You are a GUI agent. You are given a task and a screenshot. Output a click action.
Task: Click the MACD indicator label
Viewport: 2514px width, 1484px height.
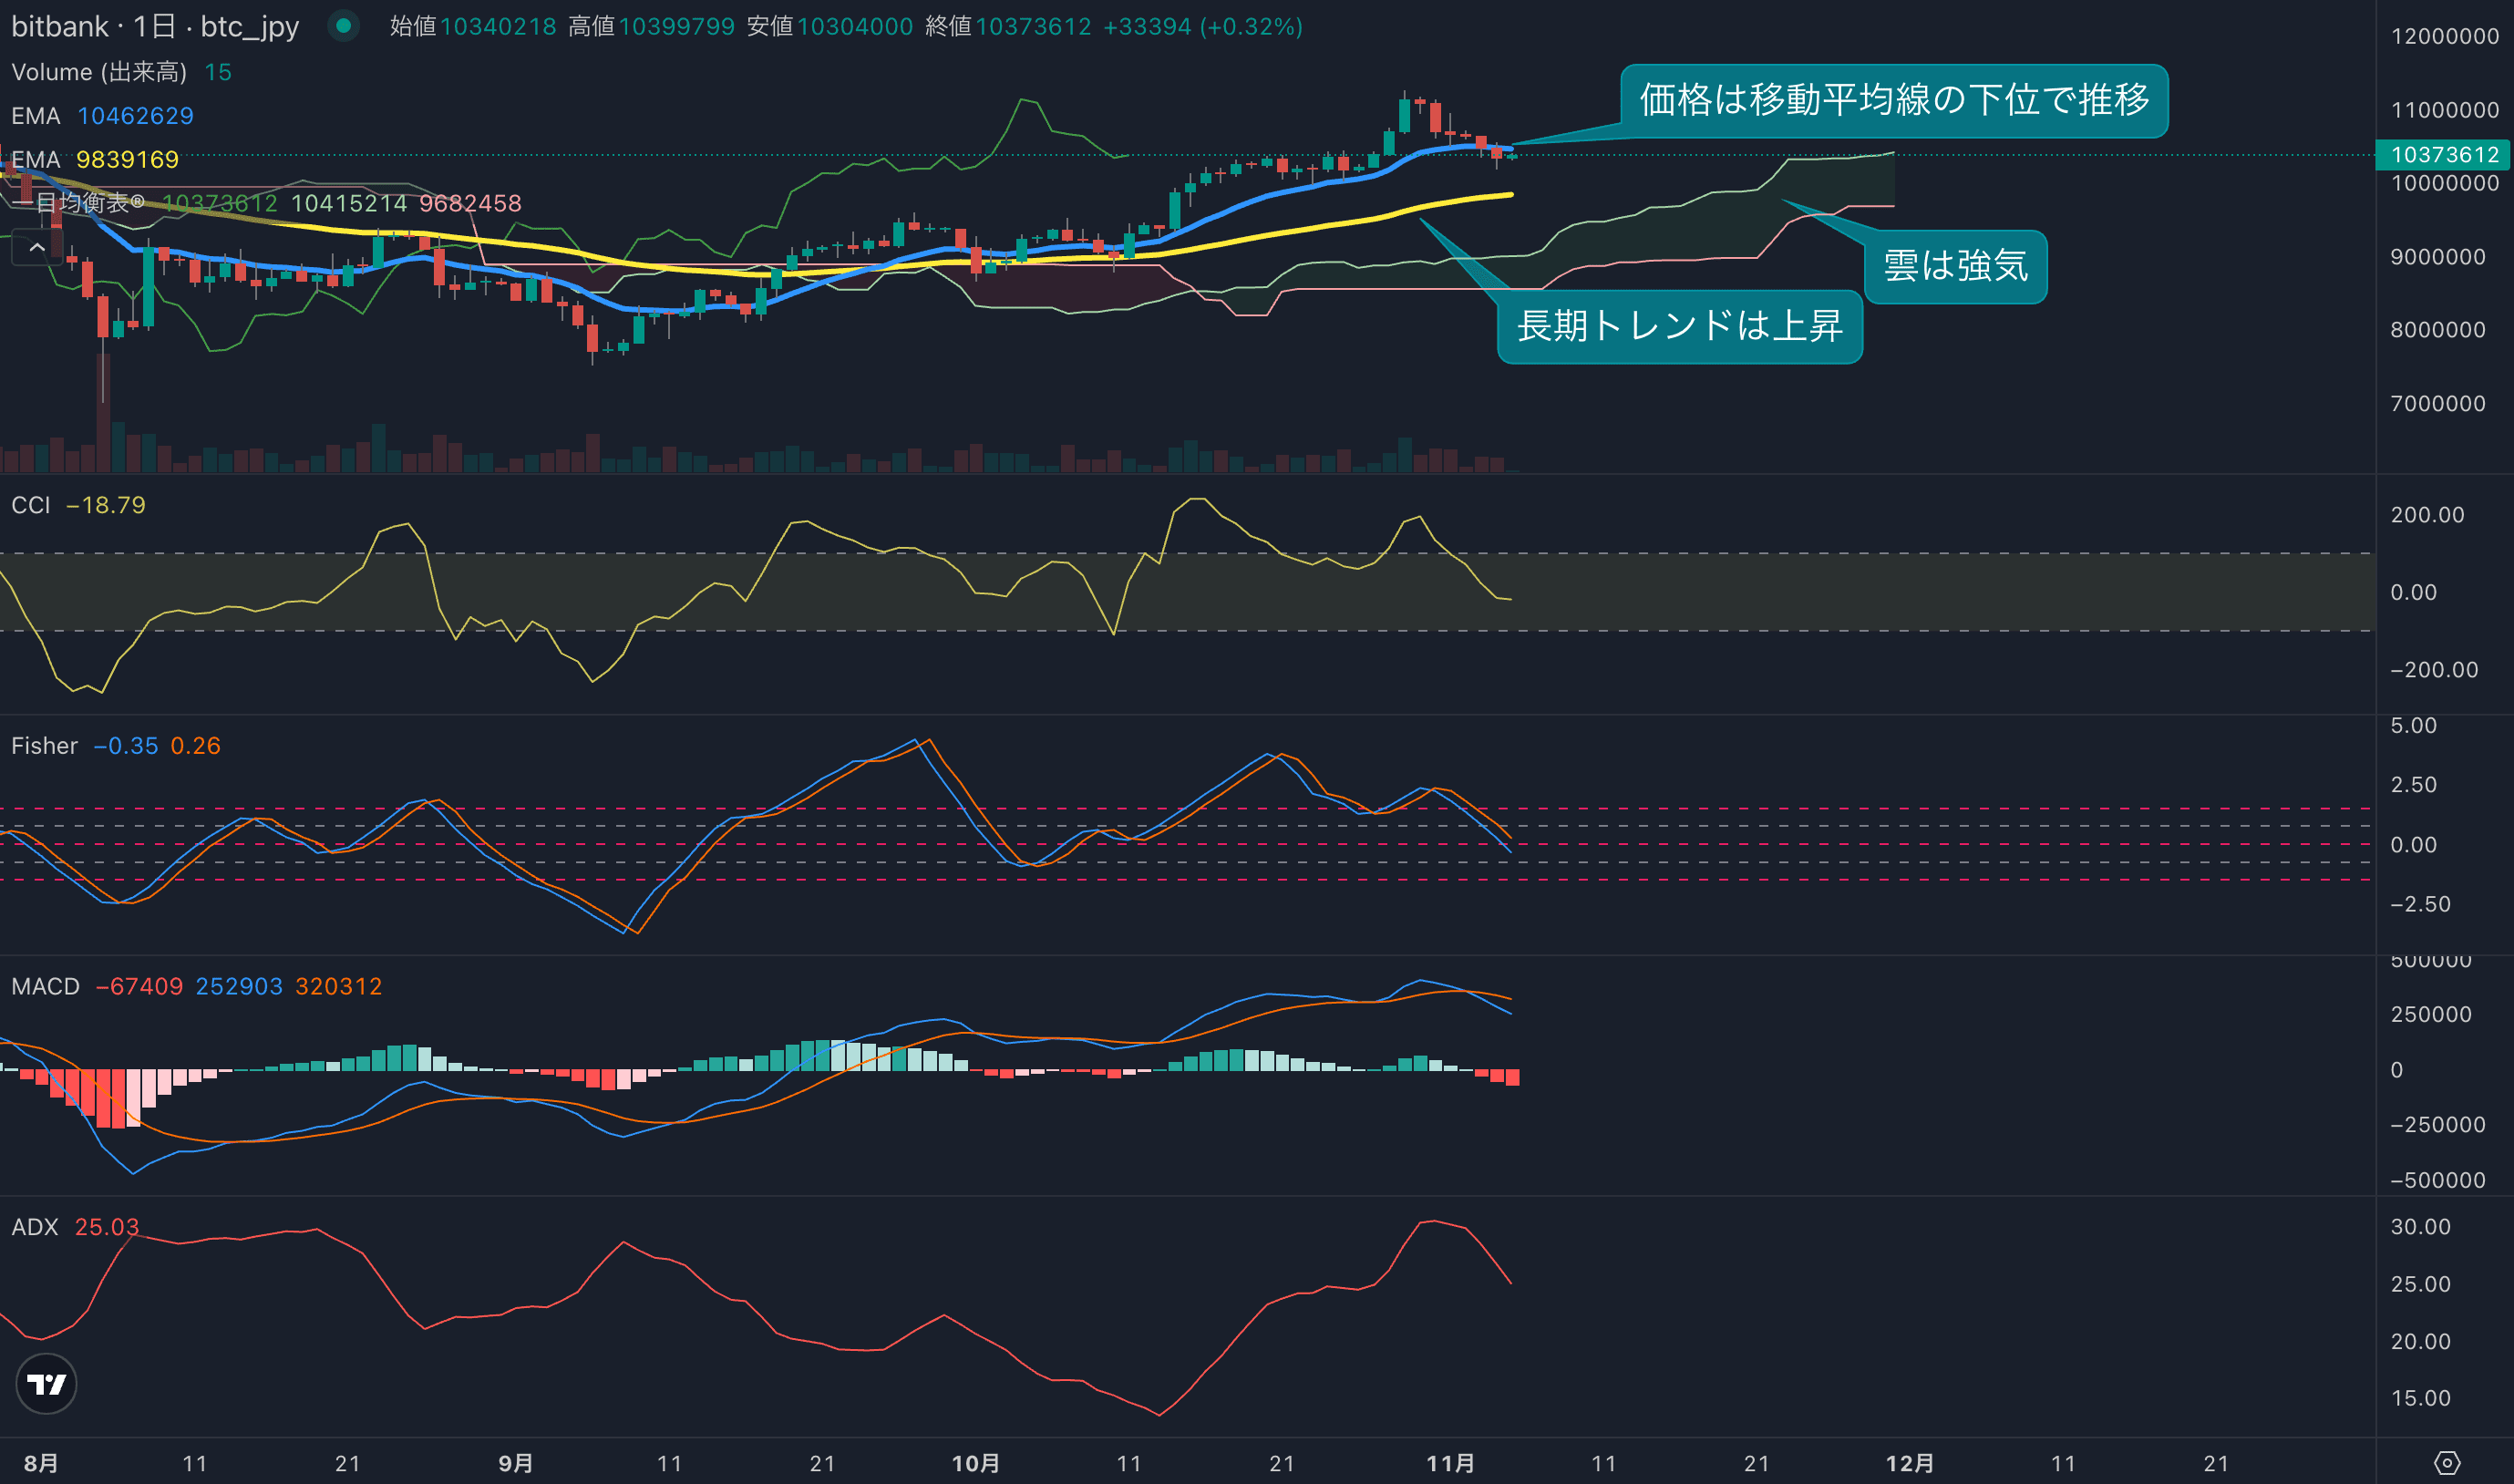45,986
